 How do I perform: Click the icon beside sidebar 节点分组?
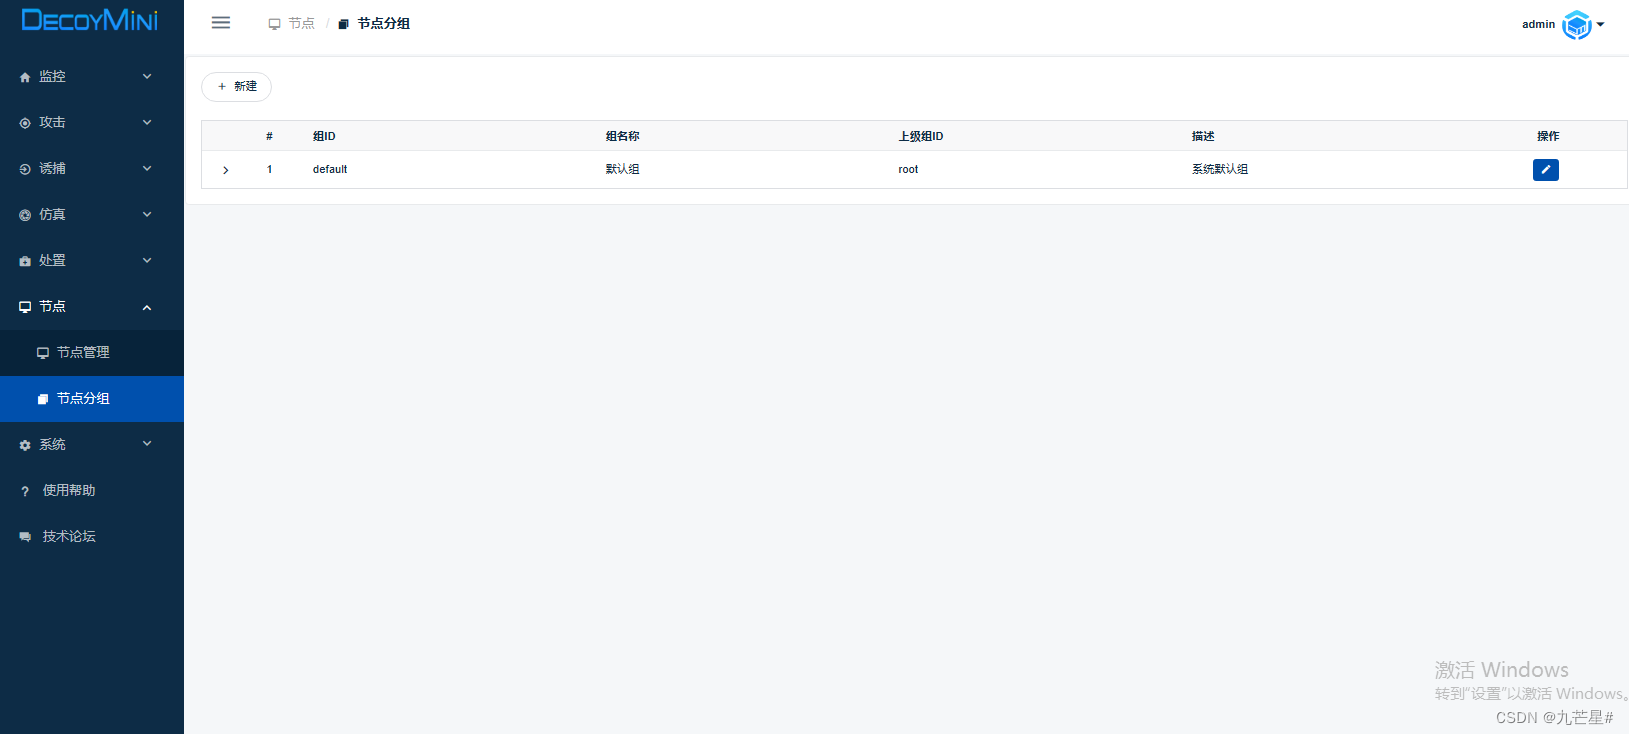coord(43,399)
